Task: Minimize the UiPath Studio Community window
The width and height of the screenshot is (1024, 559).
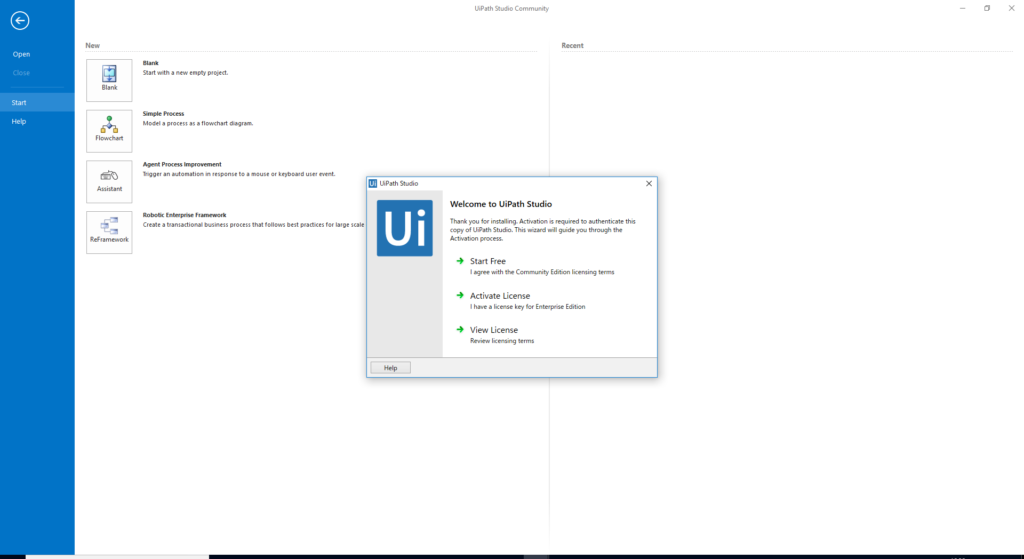Action: 963,8
